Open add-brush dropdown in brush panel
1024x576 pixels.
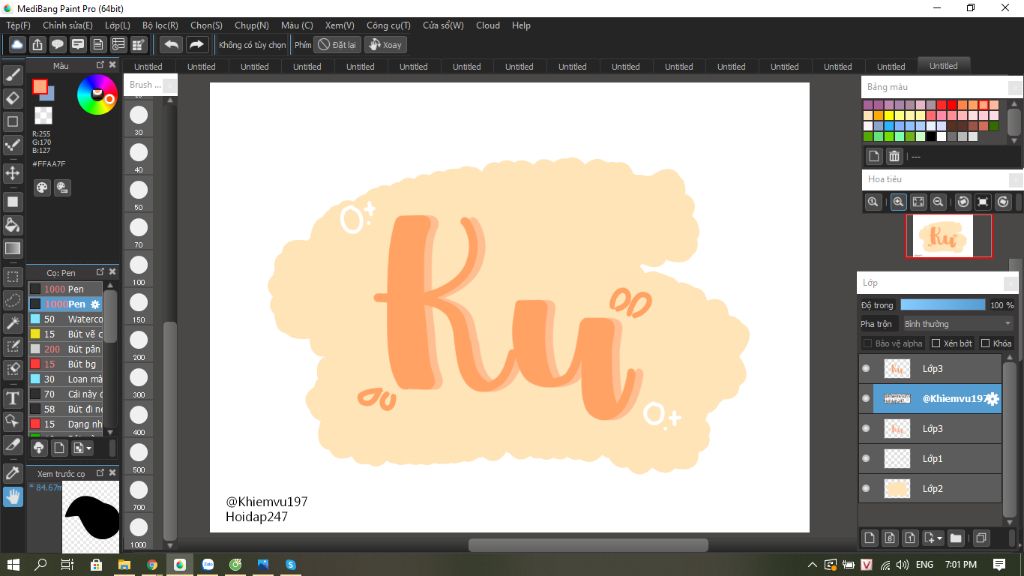tap(89, 449)
